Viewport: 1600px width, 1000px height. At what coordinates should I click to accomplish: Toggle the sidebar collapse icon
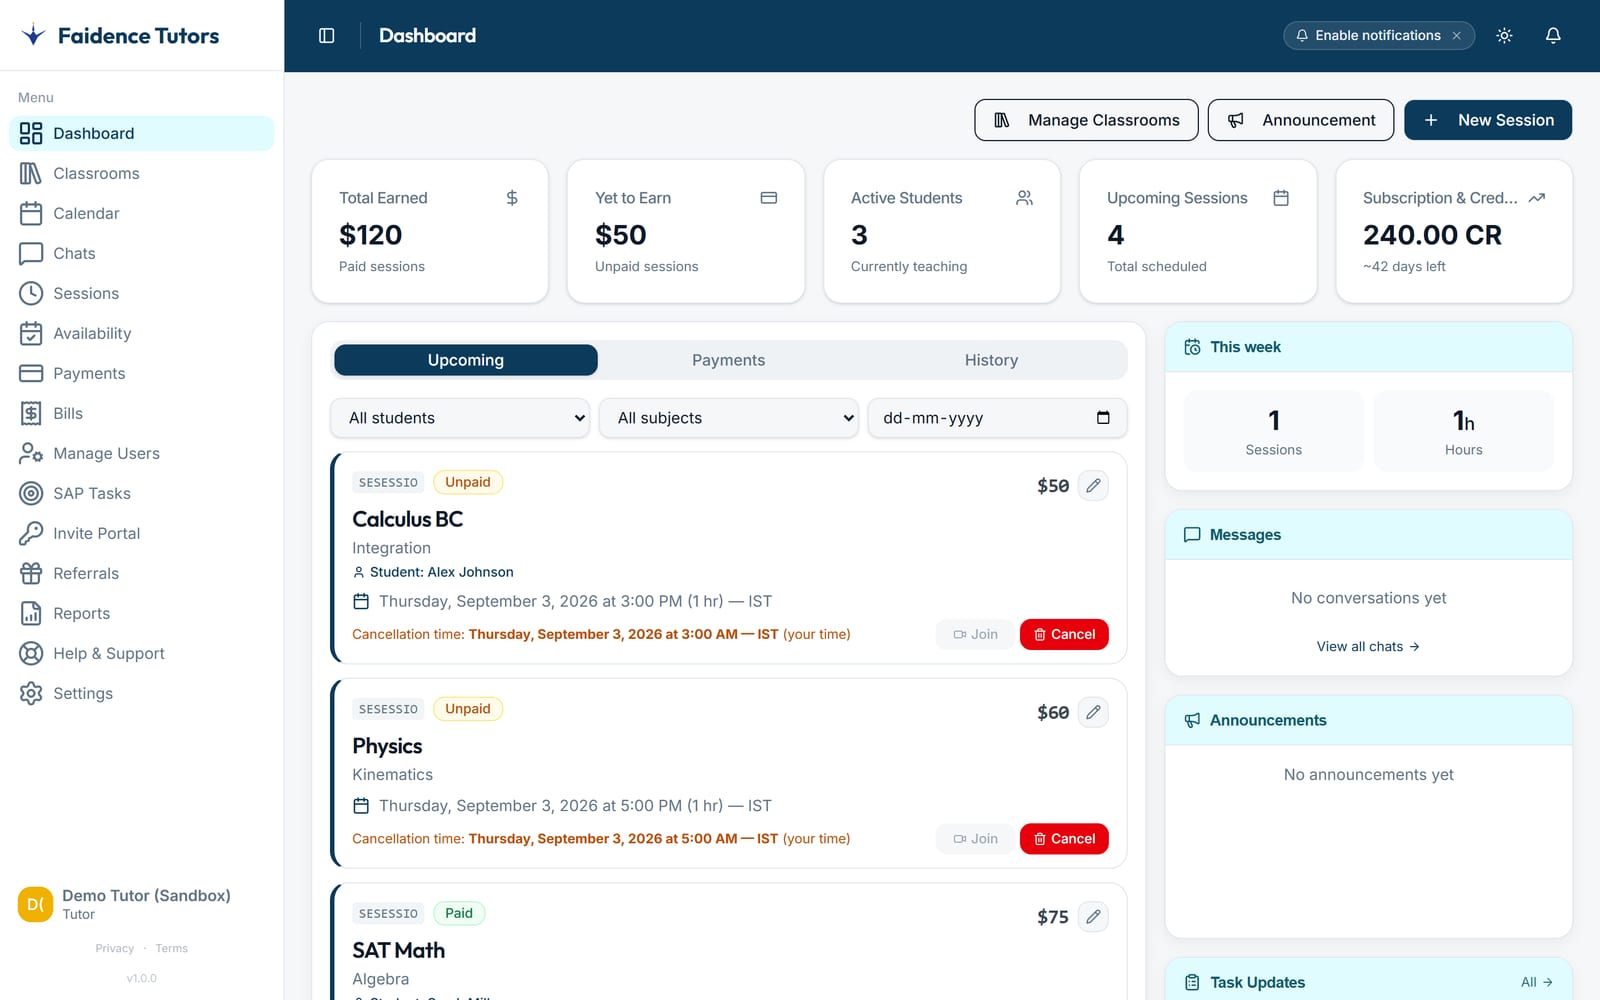pyautogui.click(x=326, y=36)
